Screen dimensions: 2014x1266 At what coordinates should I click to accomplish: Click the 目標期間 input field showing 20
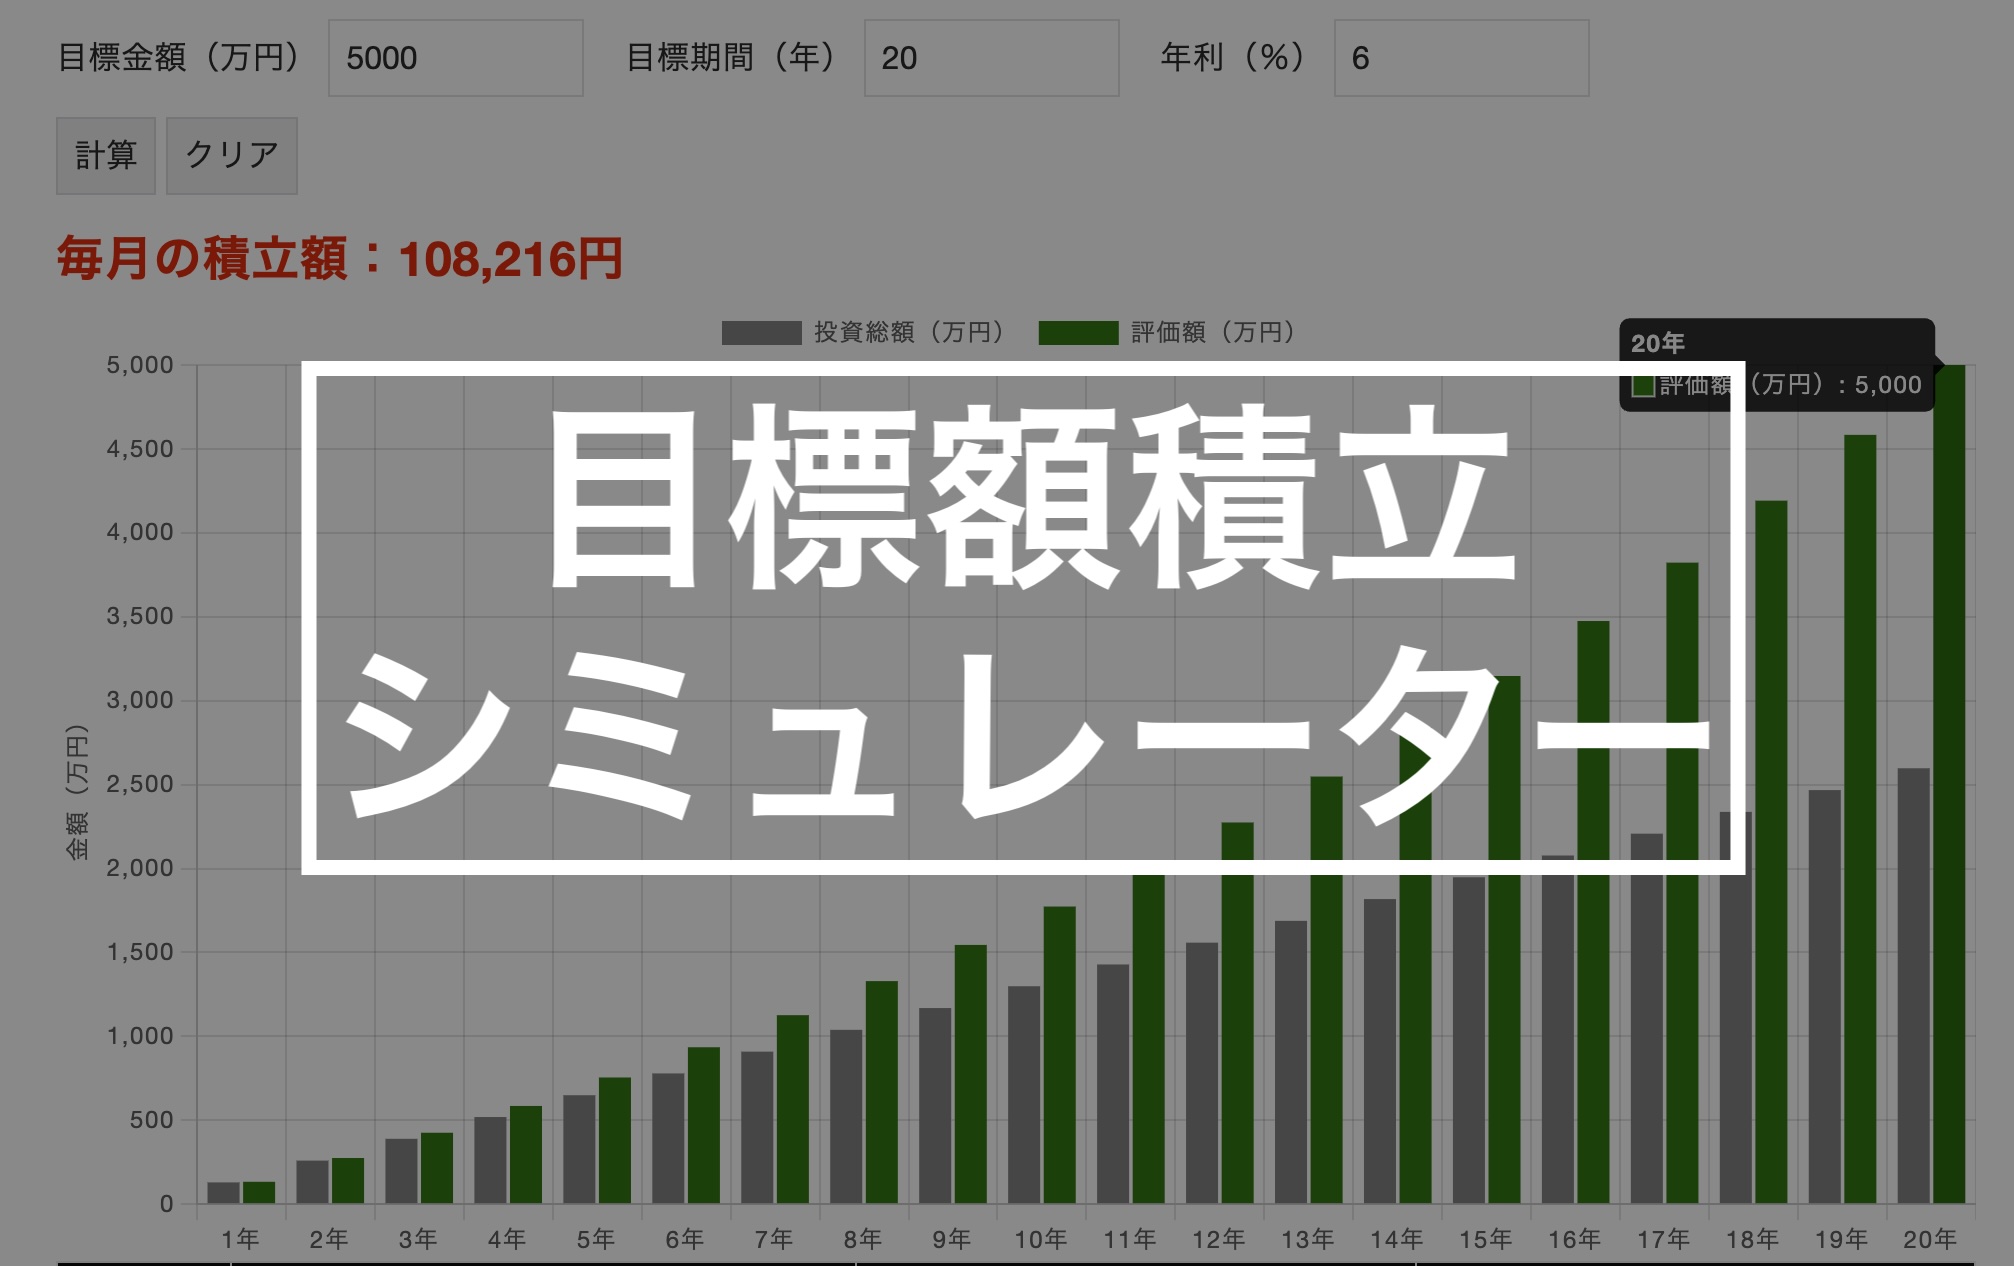[991, 58]
